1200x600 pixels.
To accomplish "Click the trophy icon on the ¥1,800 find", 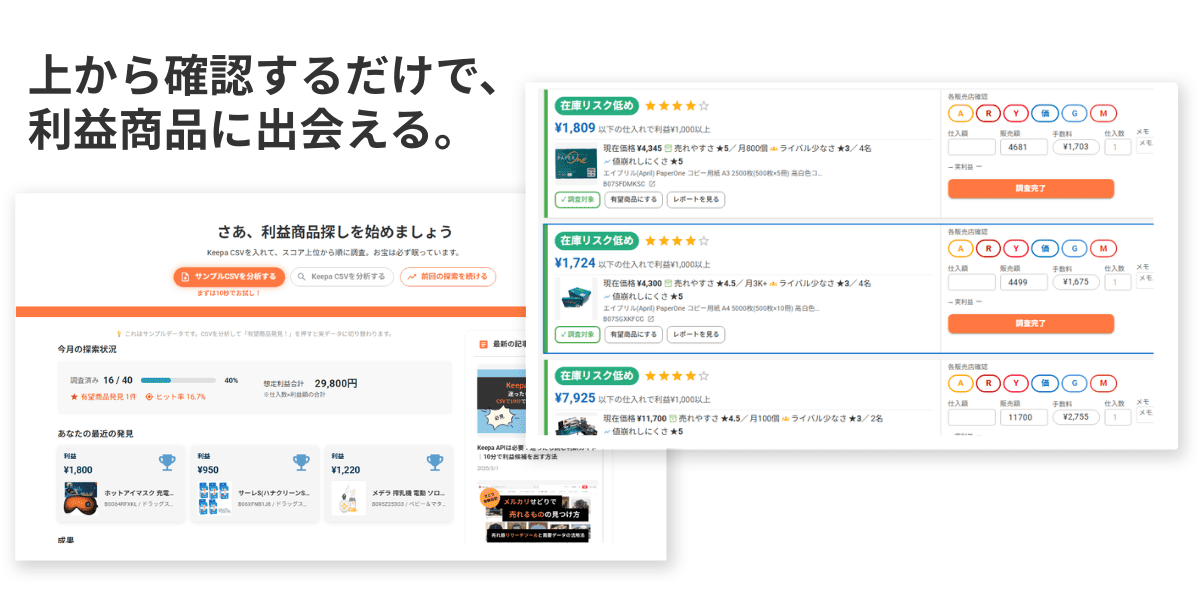I will [167, 461].
